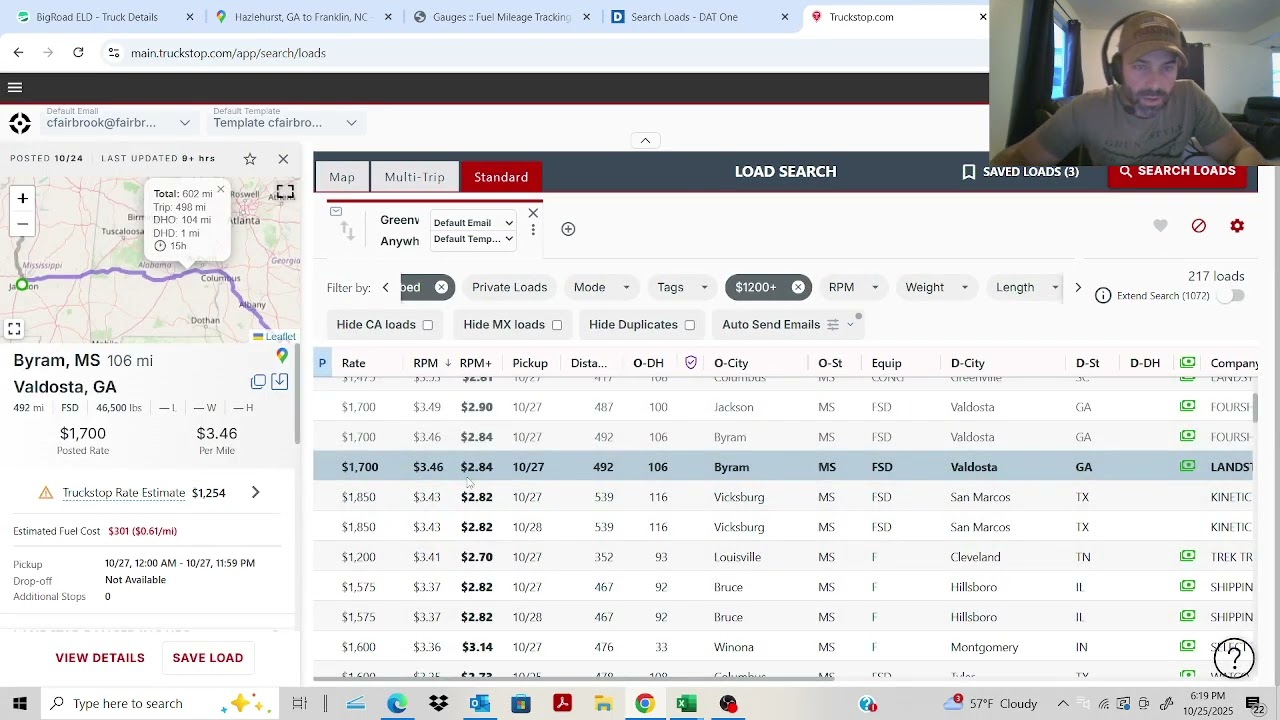Open Outlook from the taskbar

480,704
